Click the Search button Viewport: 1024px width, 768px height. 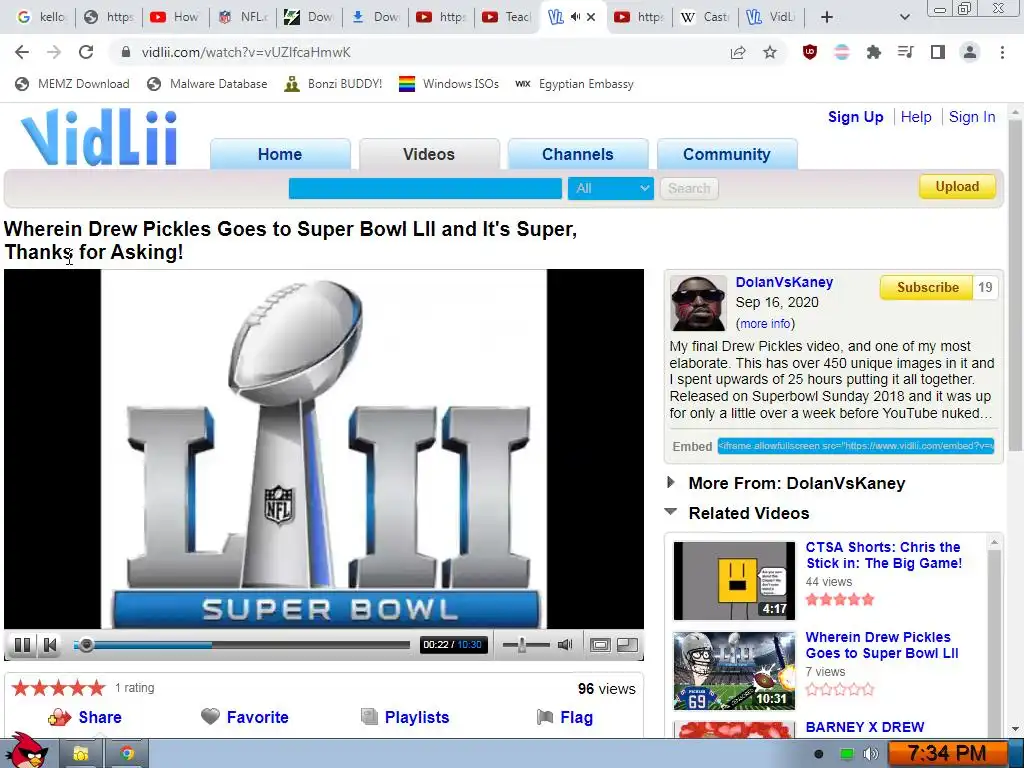click(689, 188)
